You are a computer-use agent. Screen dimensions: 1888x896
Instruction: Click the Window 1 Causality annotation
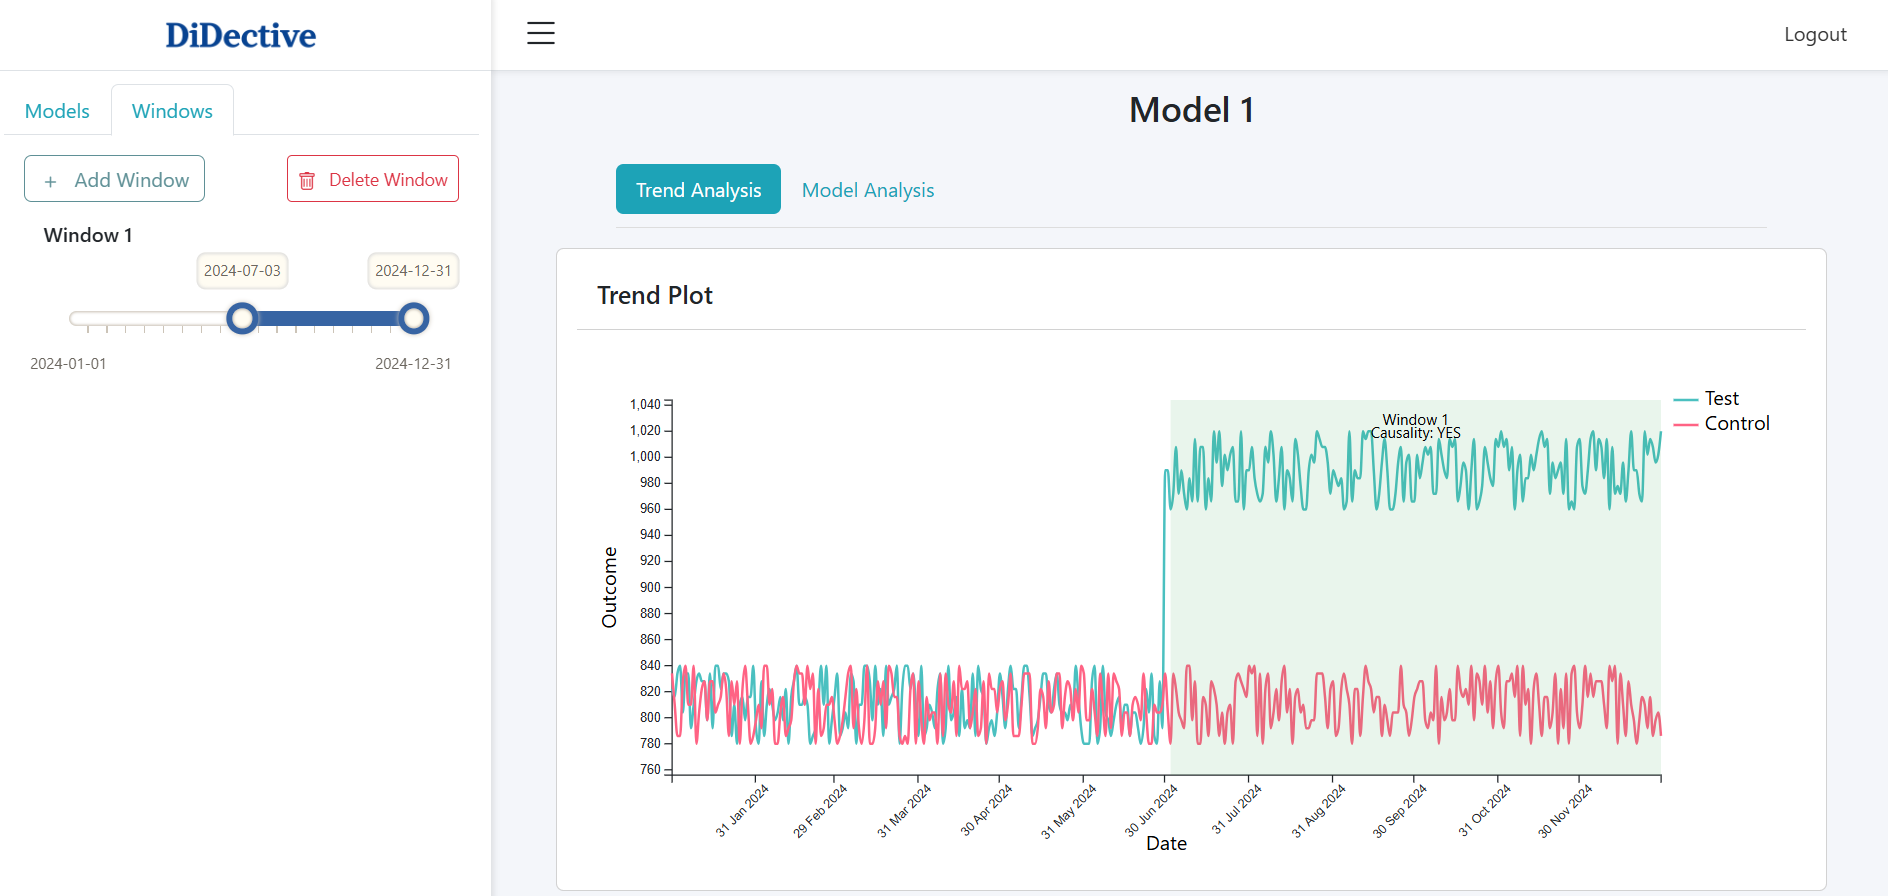point(1415,426)
